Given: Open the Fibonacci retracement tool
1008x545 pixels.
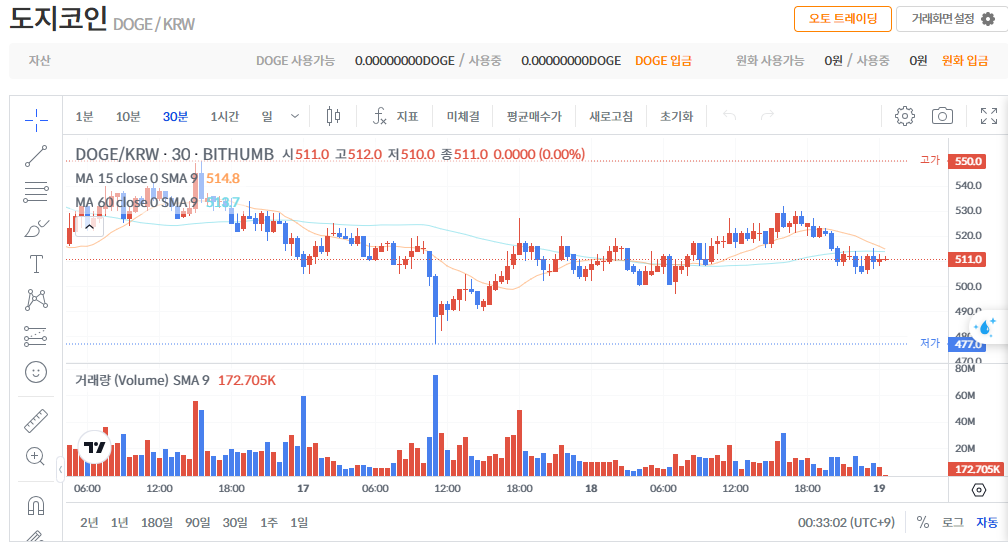Looking at the screenshot, I should coord(36,192).
